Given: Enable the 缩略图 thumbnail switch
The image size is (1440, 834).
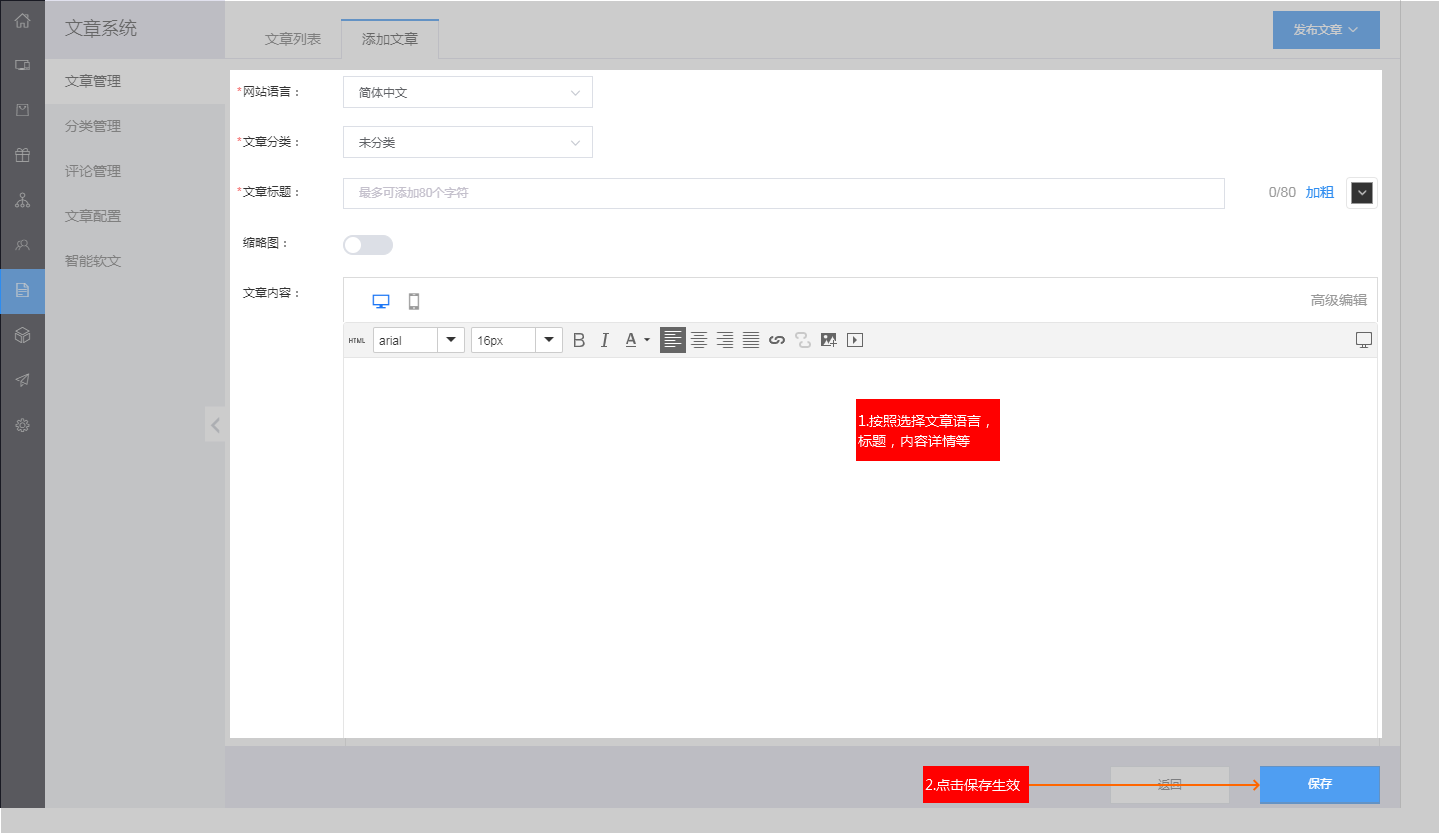Looking at the screenshot, I should coord(368,245).
